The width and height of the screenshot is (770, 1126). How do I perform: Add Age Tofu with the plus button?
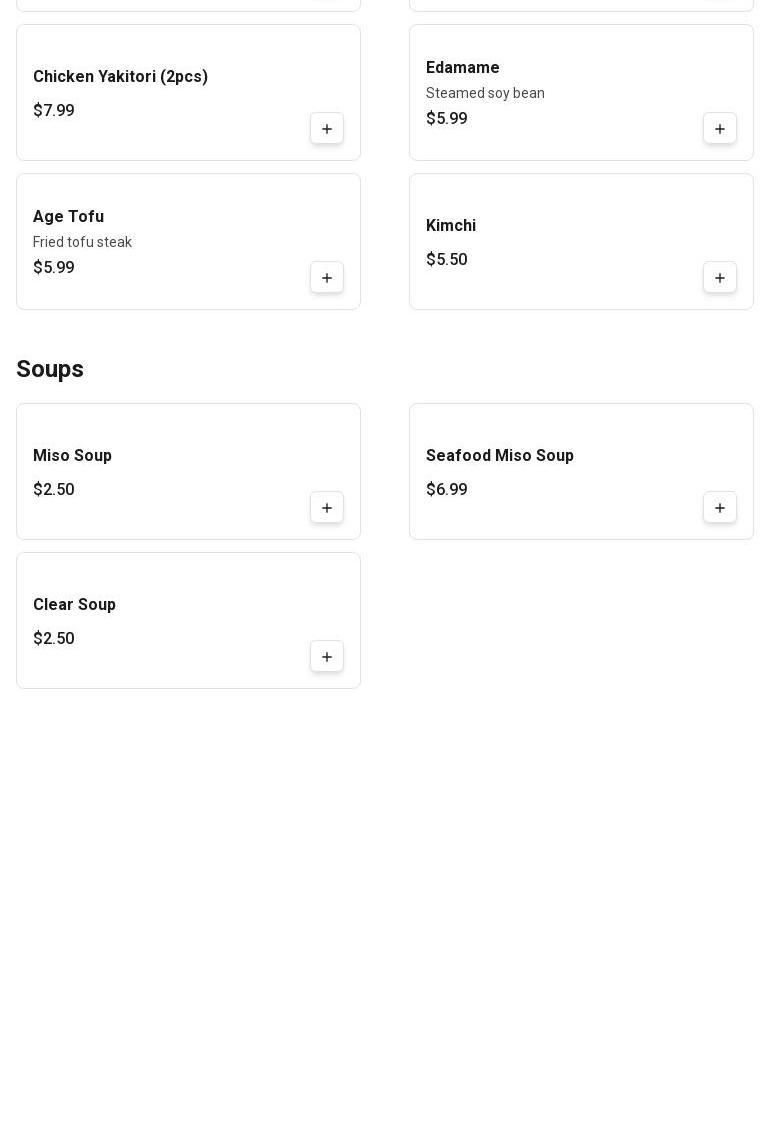pyautogui.click(x=327, y=278)
